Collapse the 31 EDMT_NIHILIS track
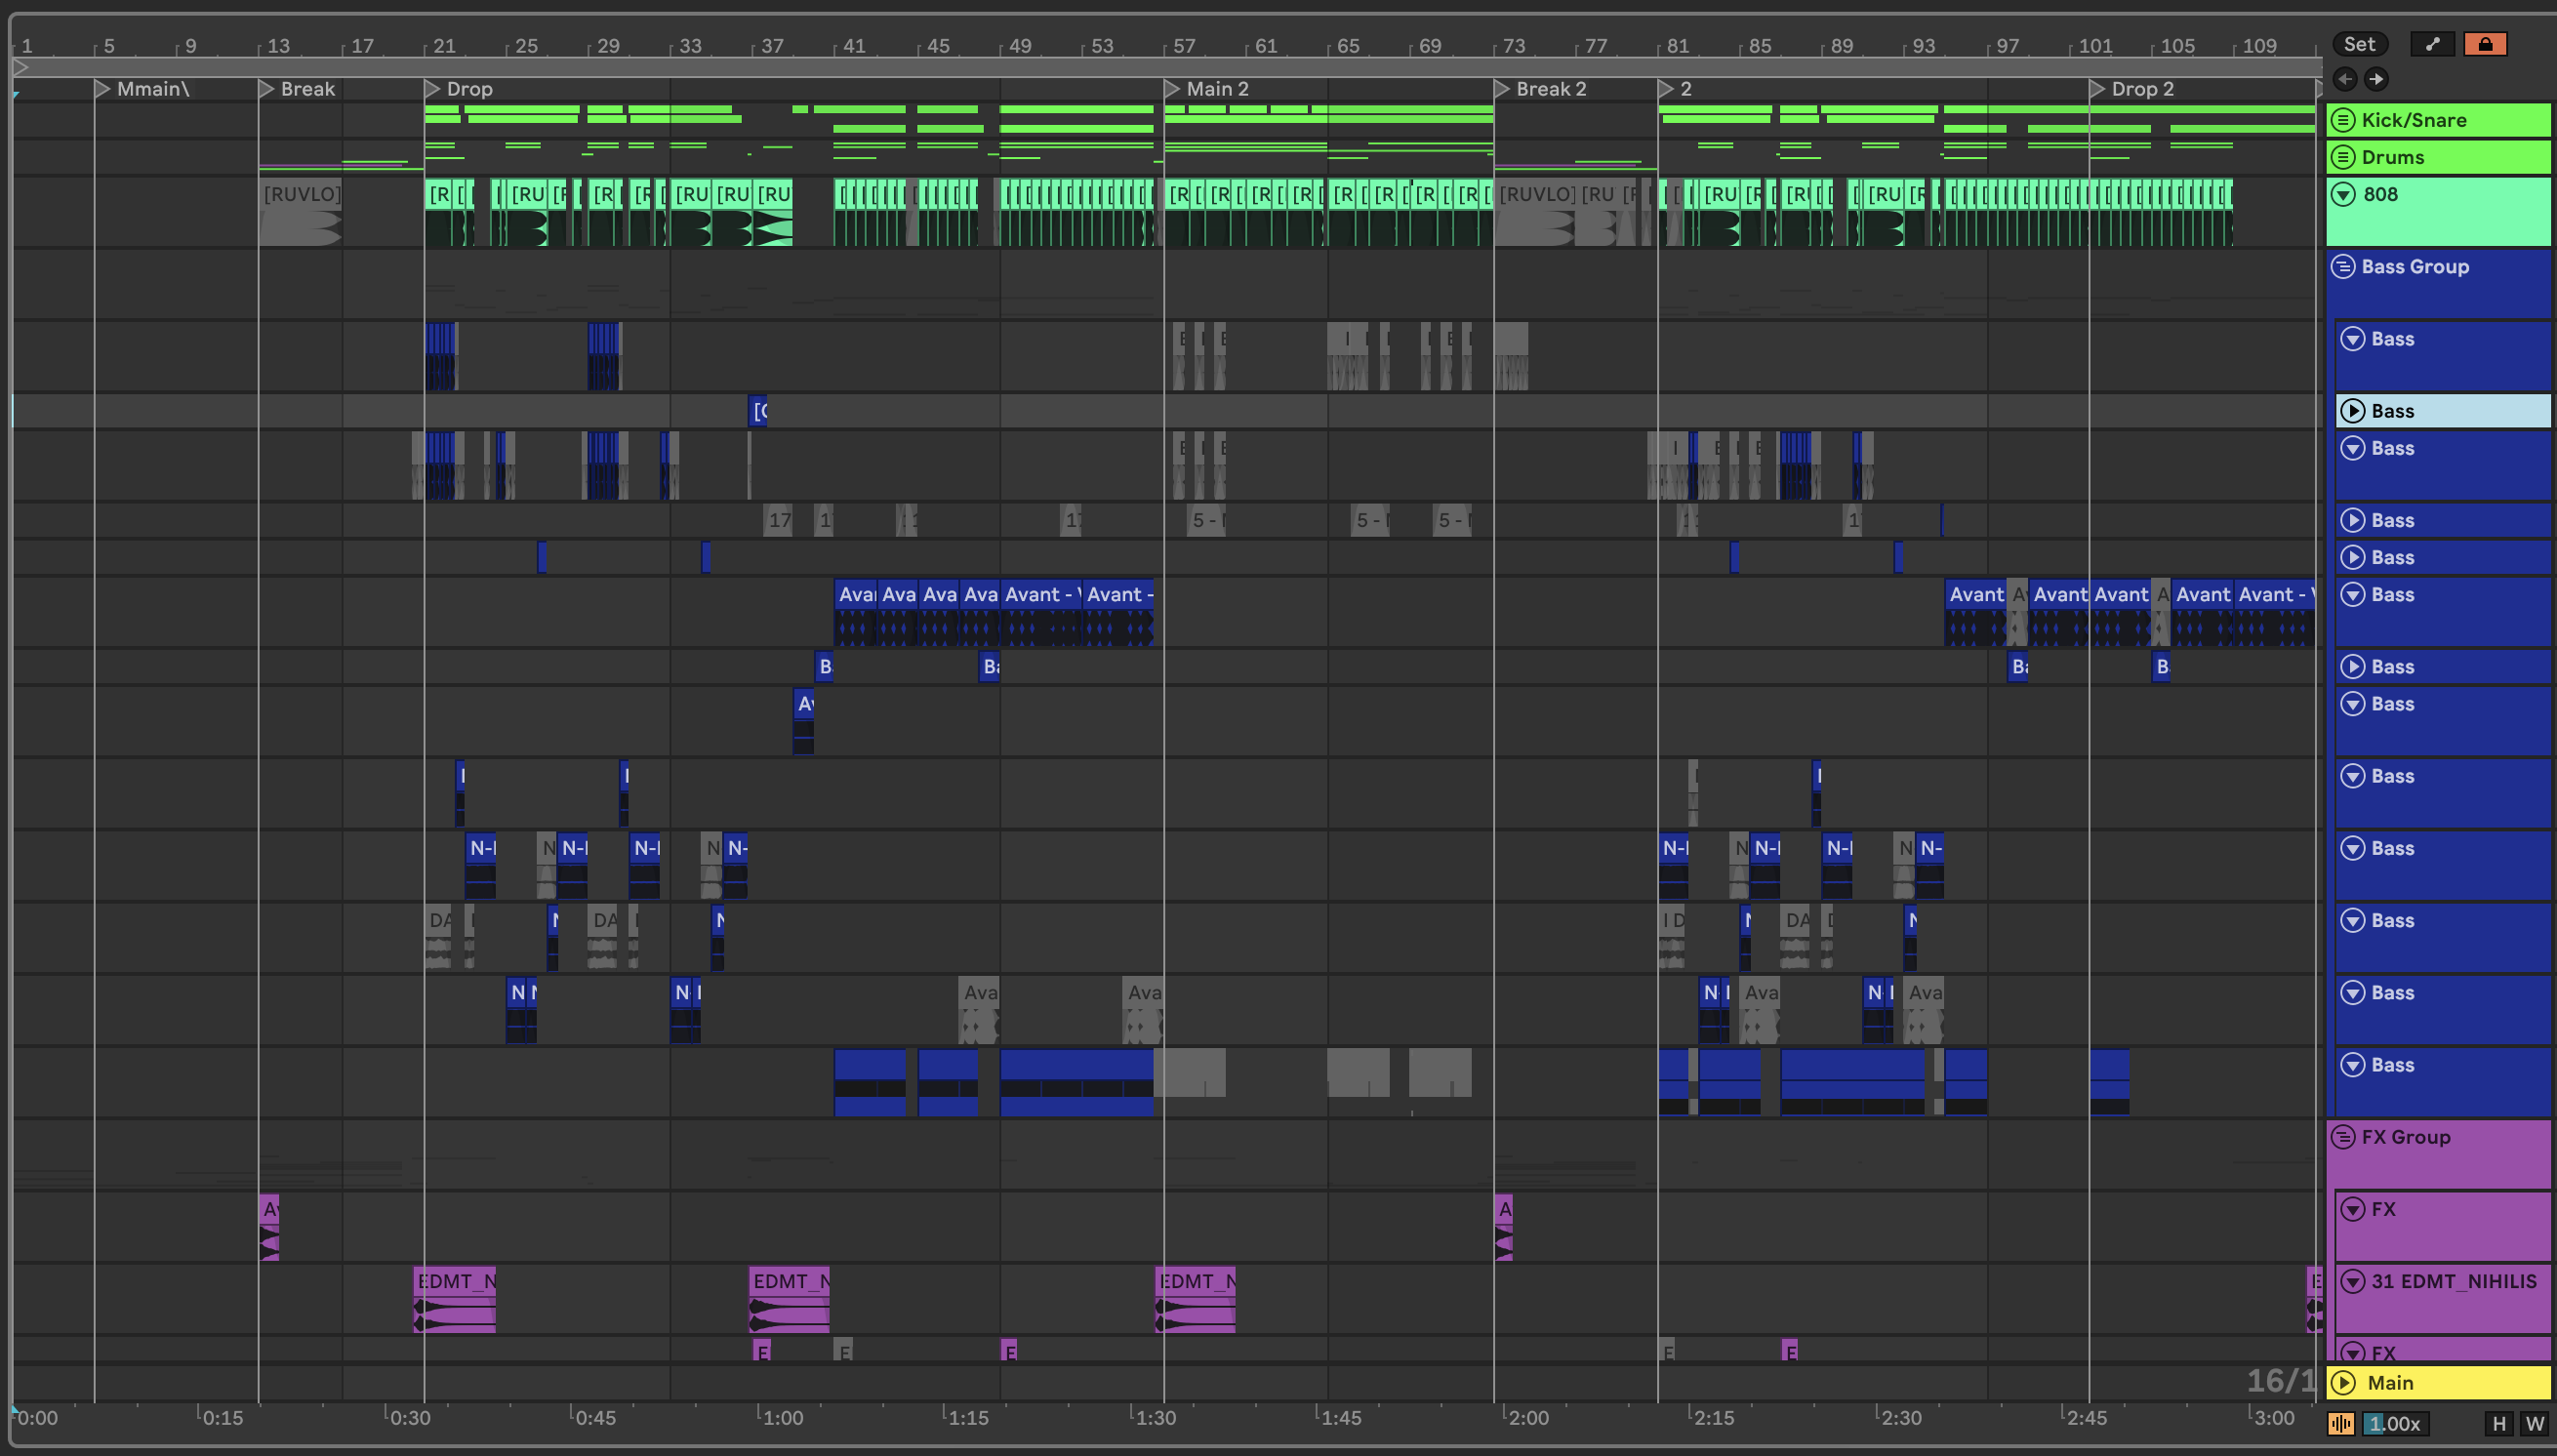The image size is (2557, 1456). 2353,1281
